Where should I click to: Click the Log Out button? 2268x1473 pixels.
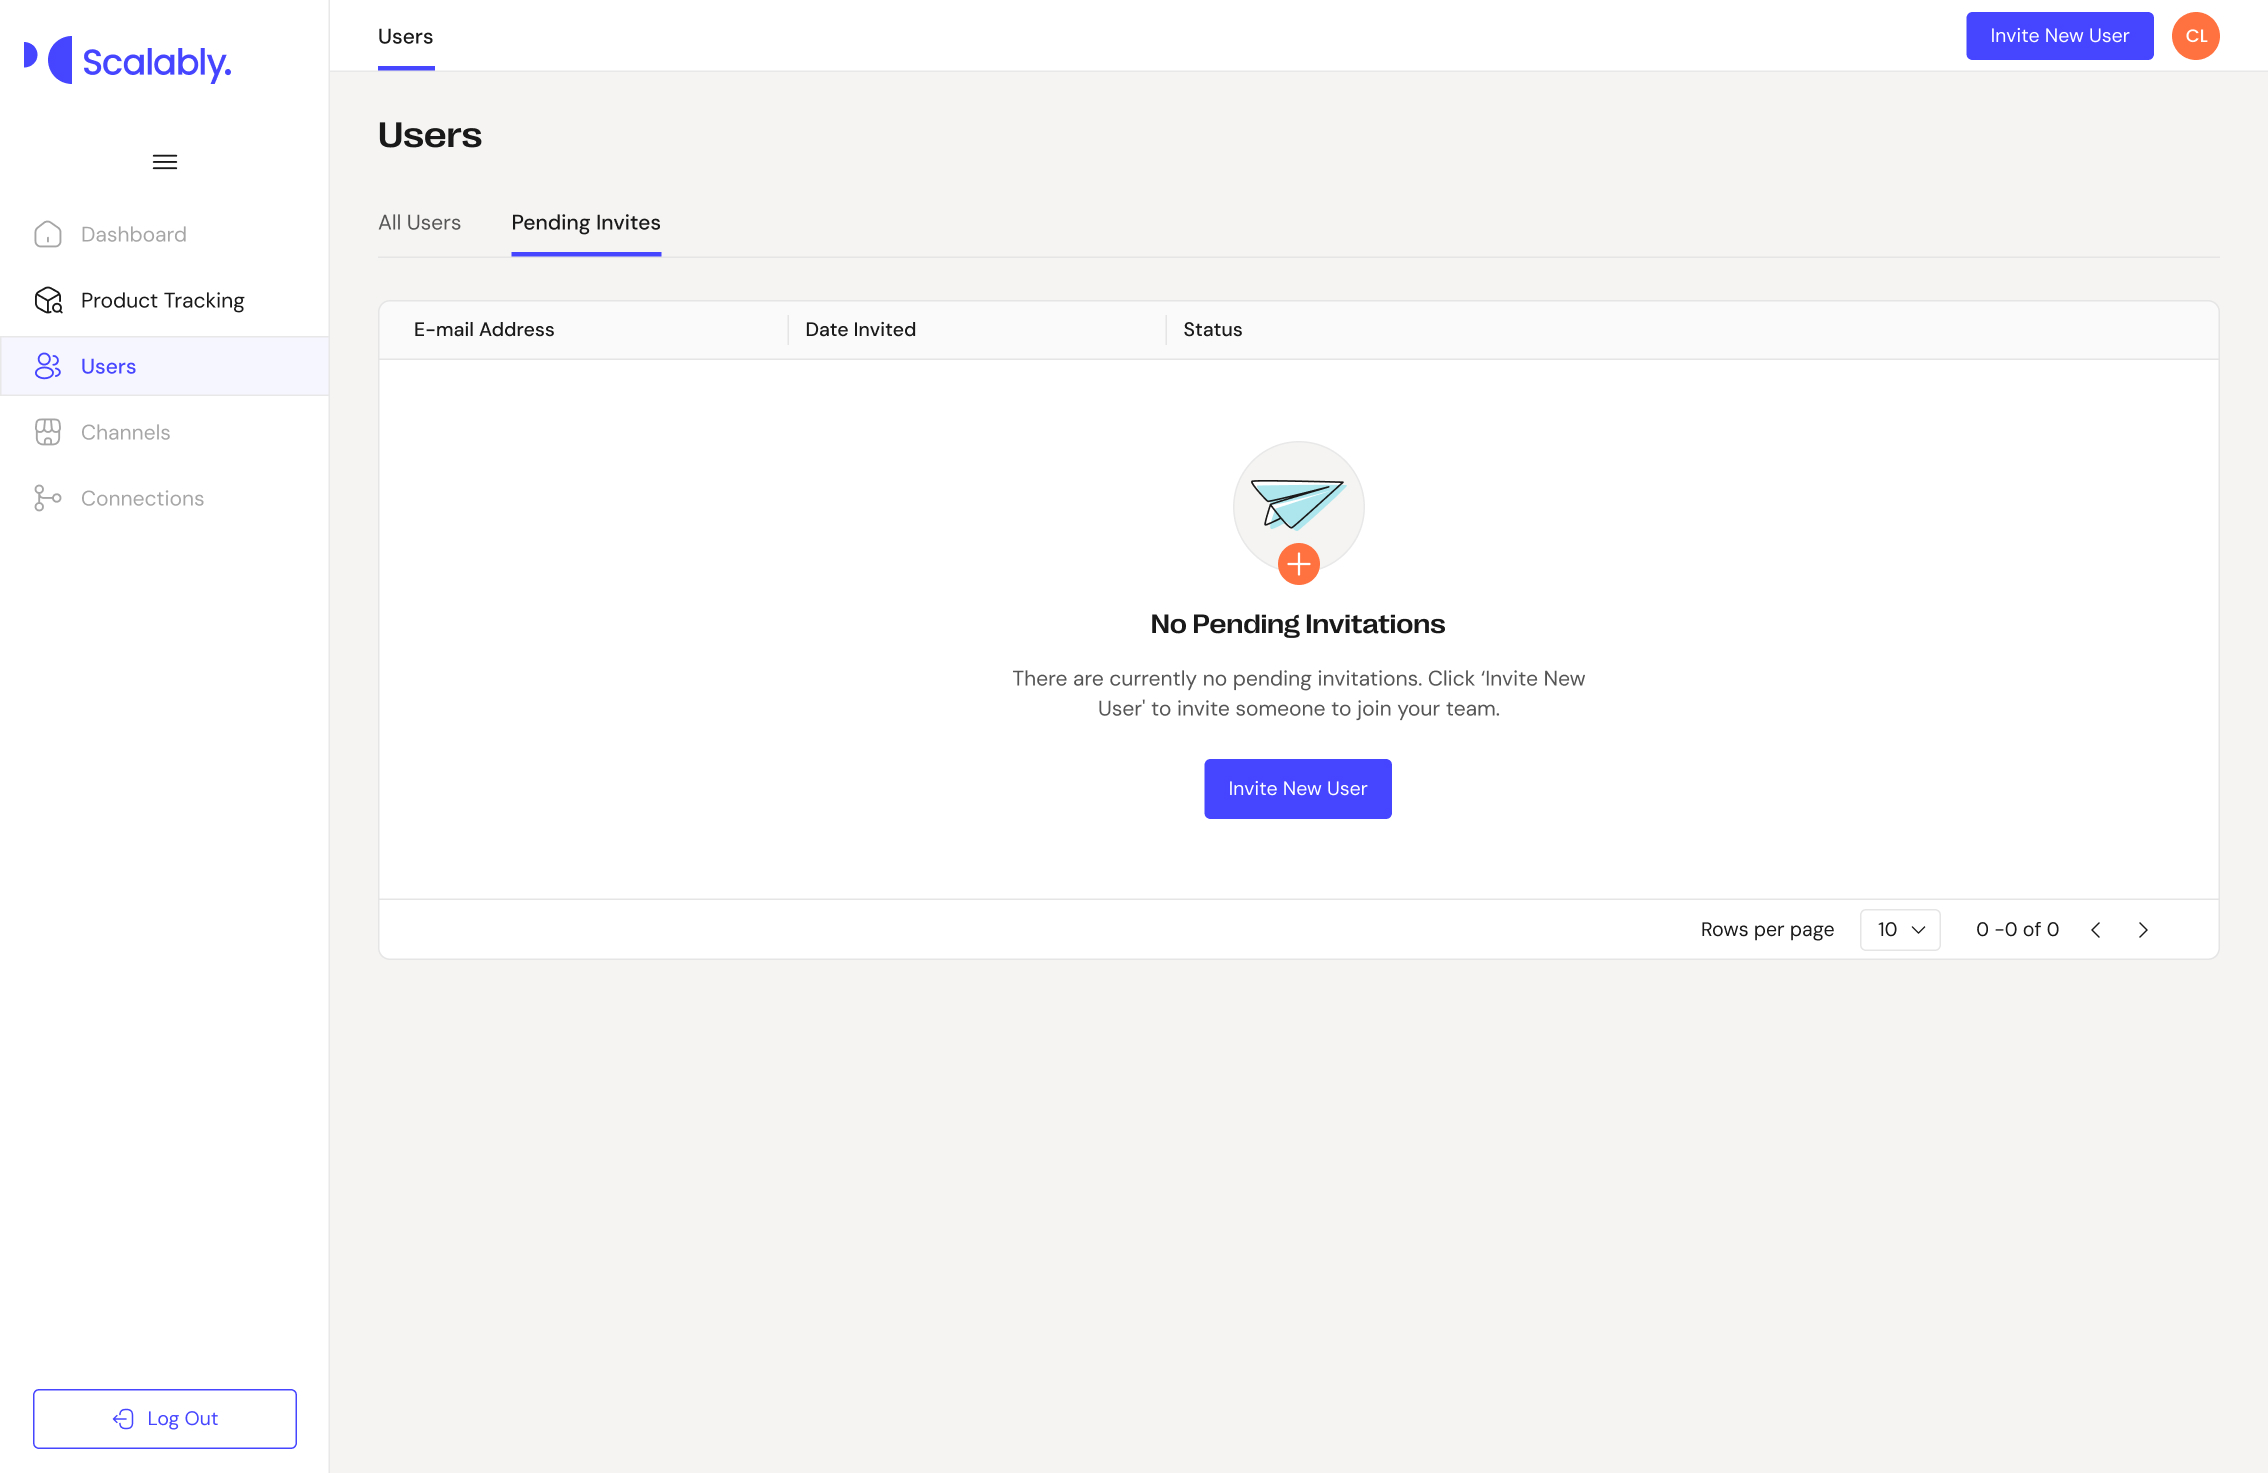(x=165, y=1418)
